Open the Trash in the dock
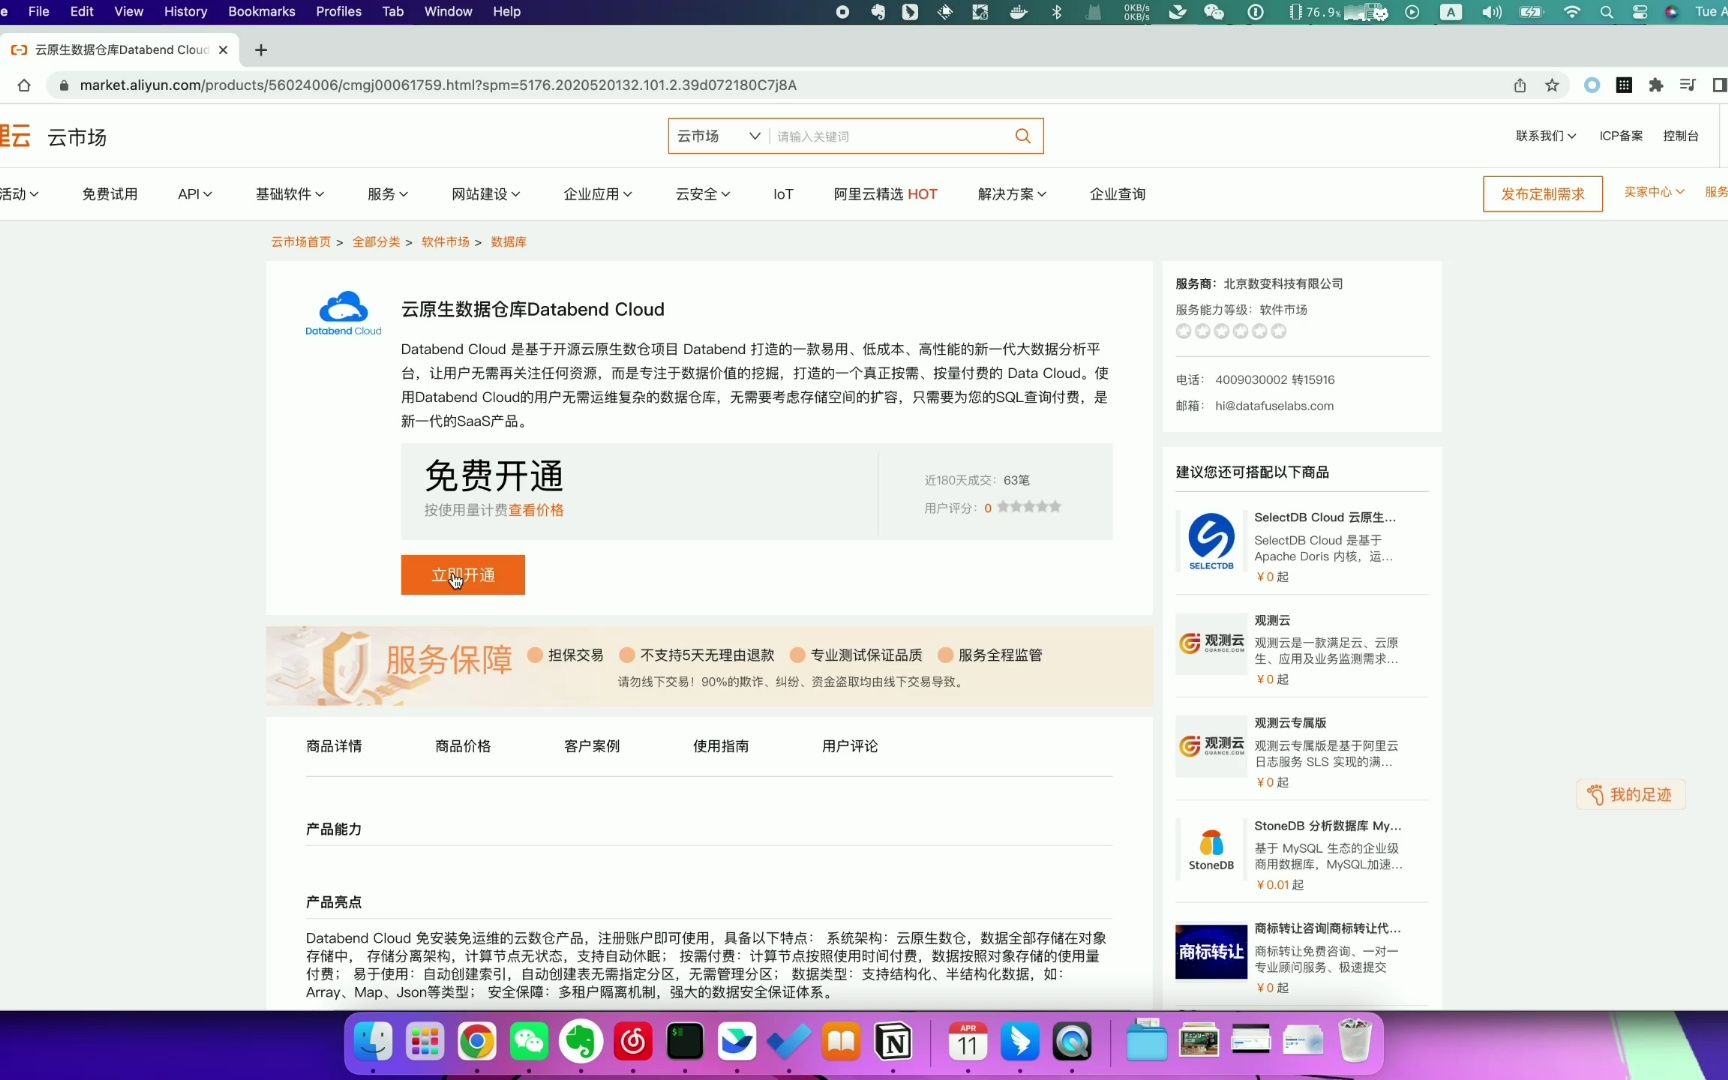This screenshot has width=1728, height=1080. (1355, 1042)
